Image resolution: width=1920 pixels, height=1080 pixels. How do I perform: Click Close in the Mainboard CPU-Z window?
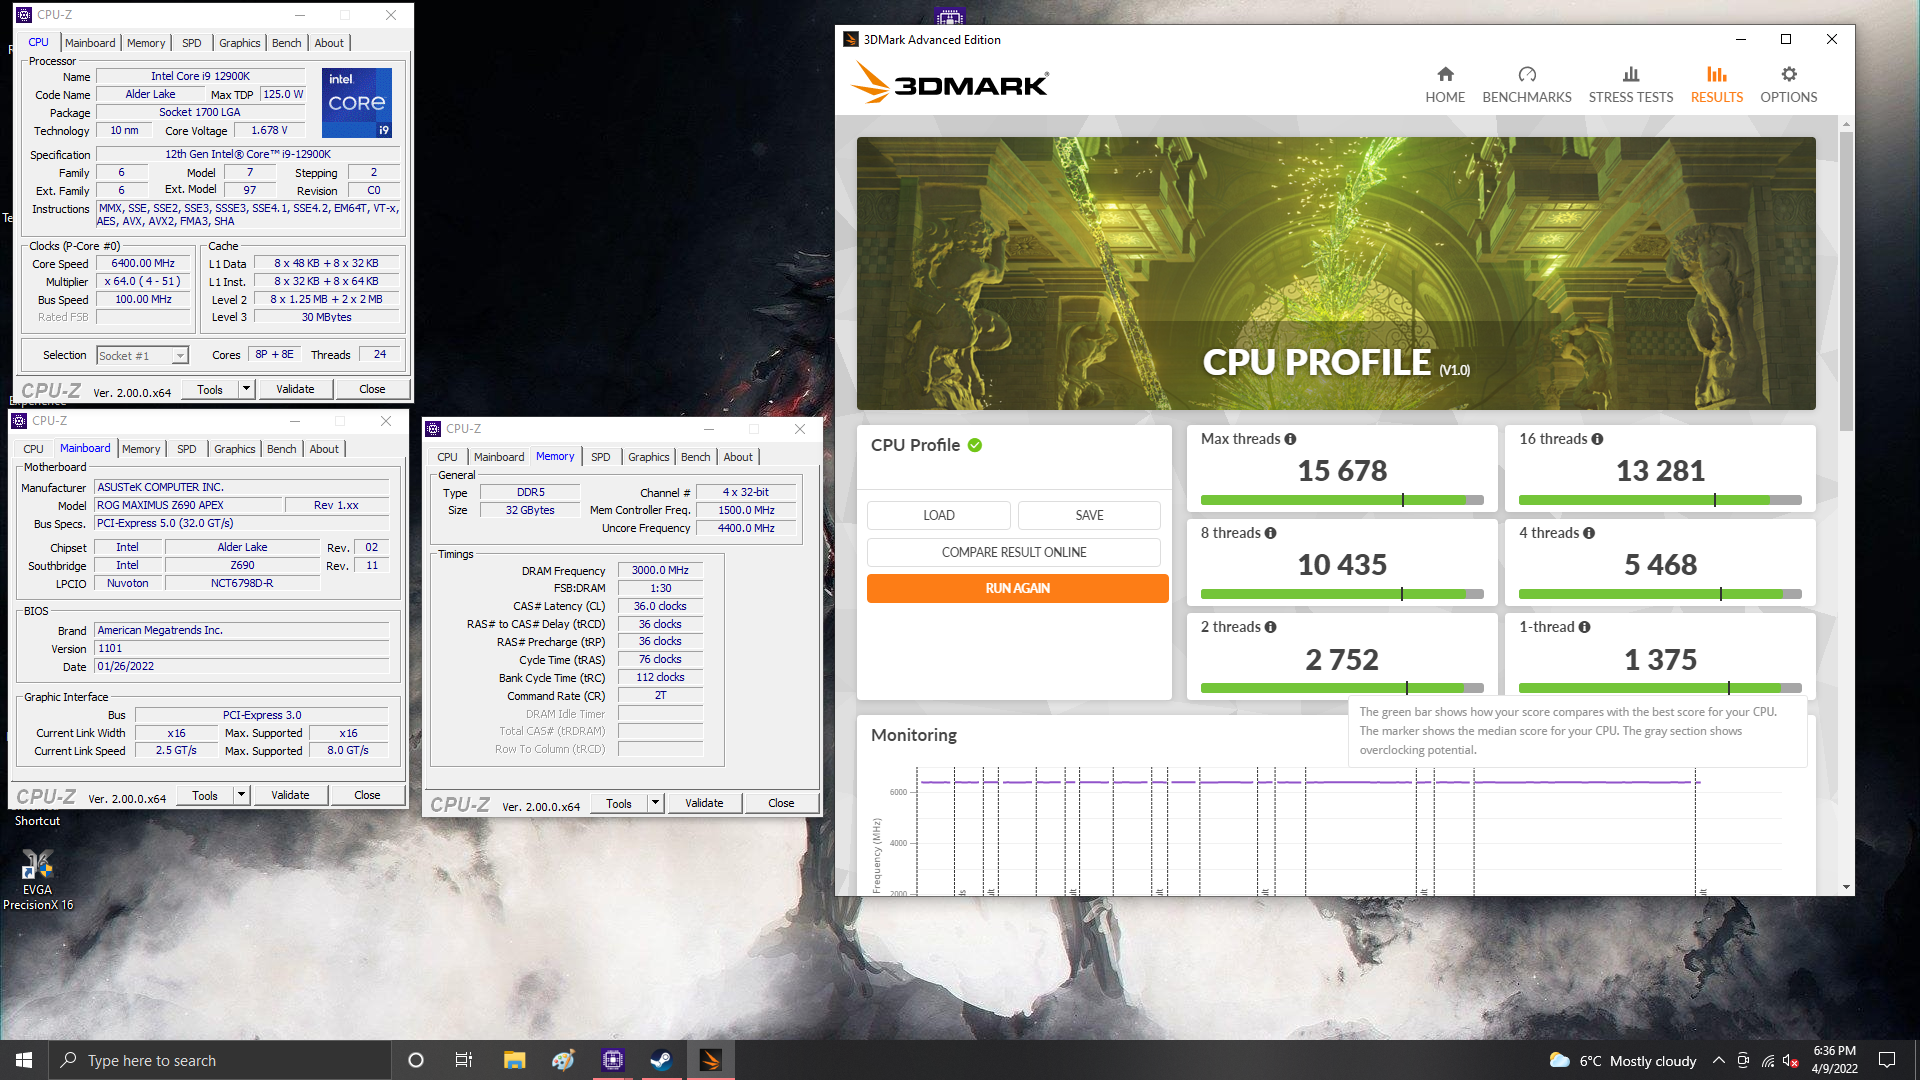point(367,795)
